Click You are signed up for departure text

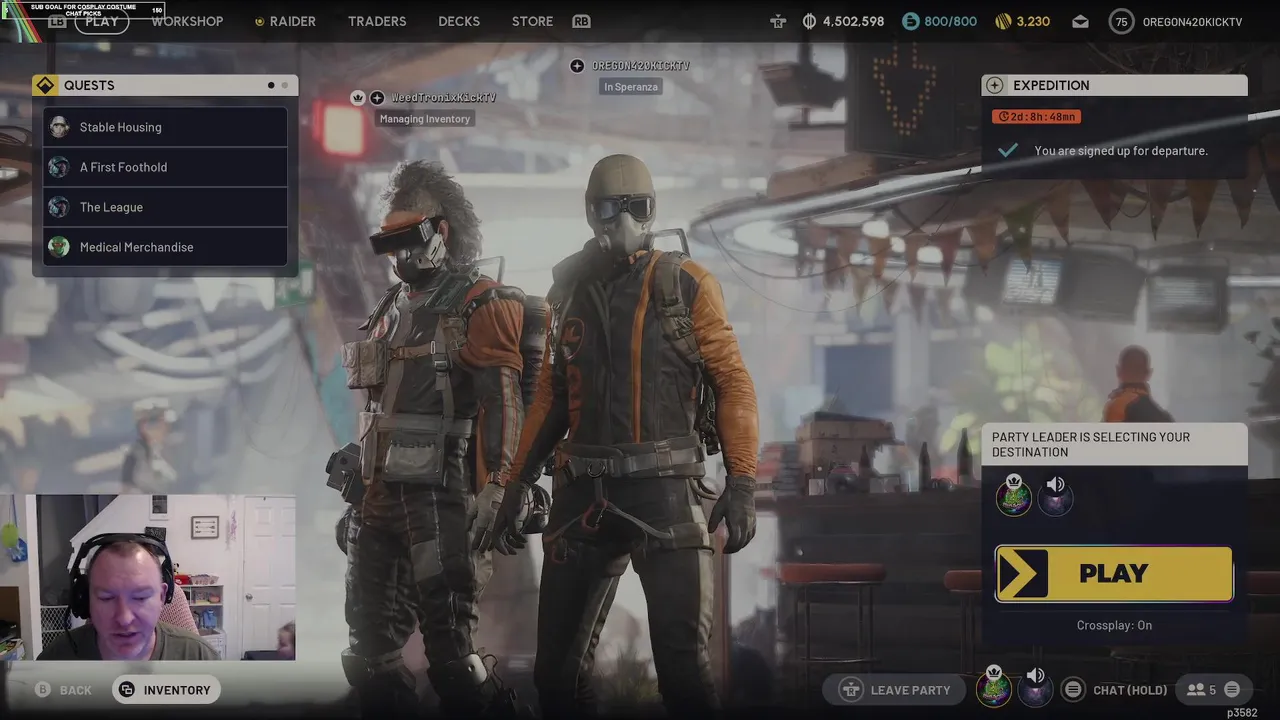[x=1121, y=151]
